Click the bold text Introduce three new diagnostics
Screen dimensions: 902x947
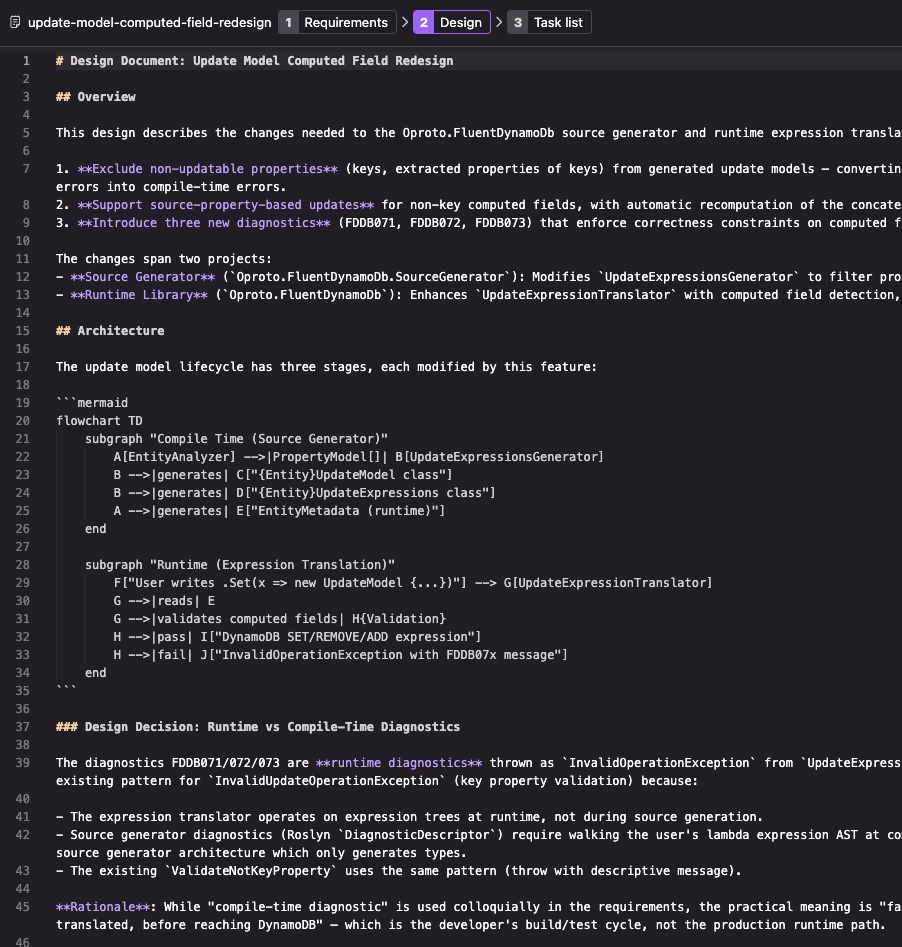coord(204,223)
